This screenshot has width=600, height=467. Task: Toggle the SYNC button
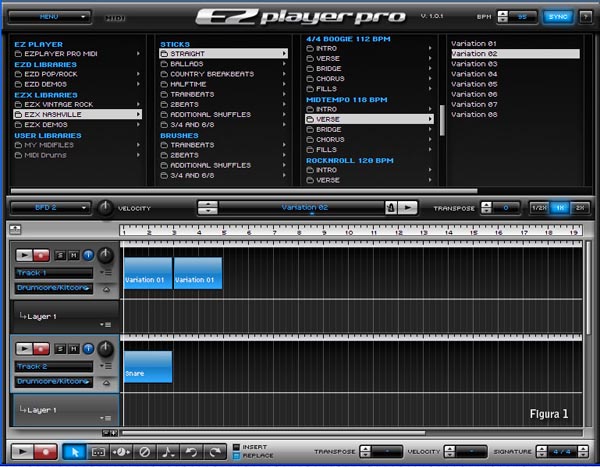[x=558, y=17]
